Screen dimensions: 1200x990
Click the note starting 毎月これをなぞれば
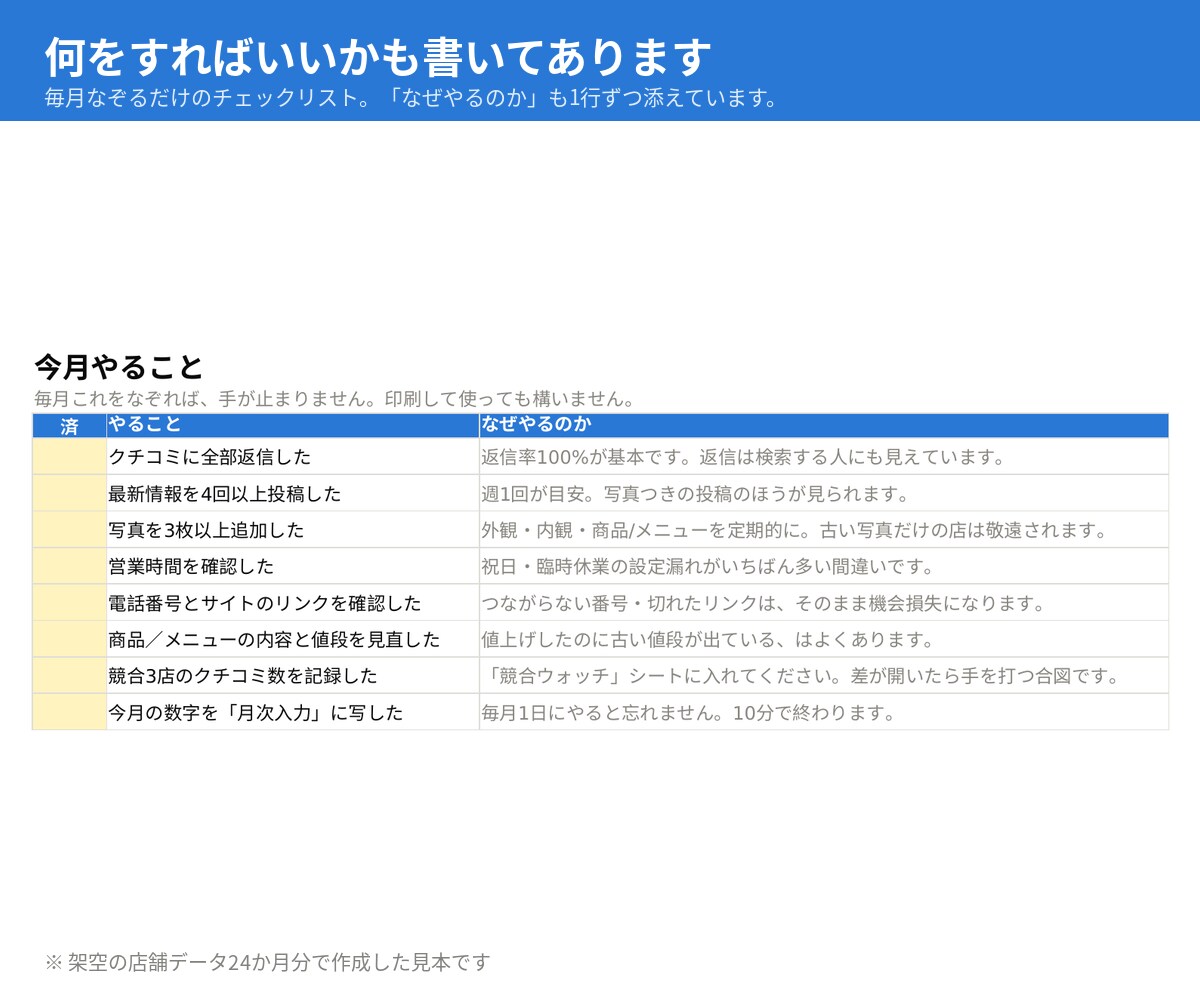click(x=335, y=398)
